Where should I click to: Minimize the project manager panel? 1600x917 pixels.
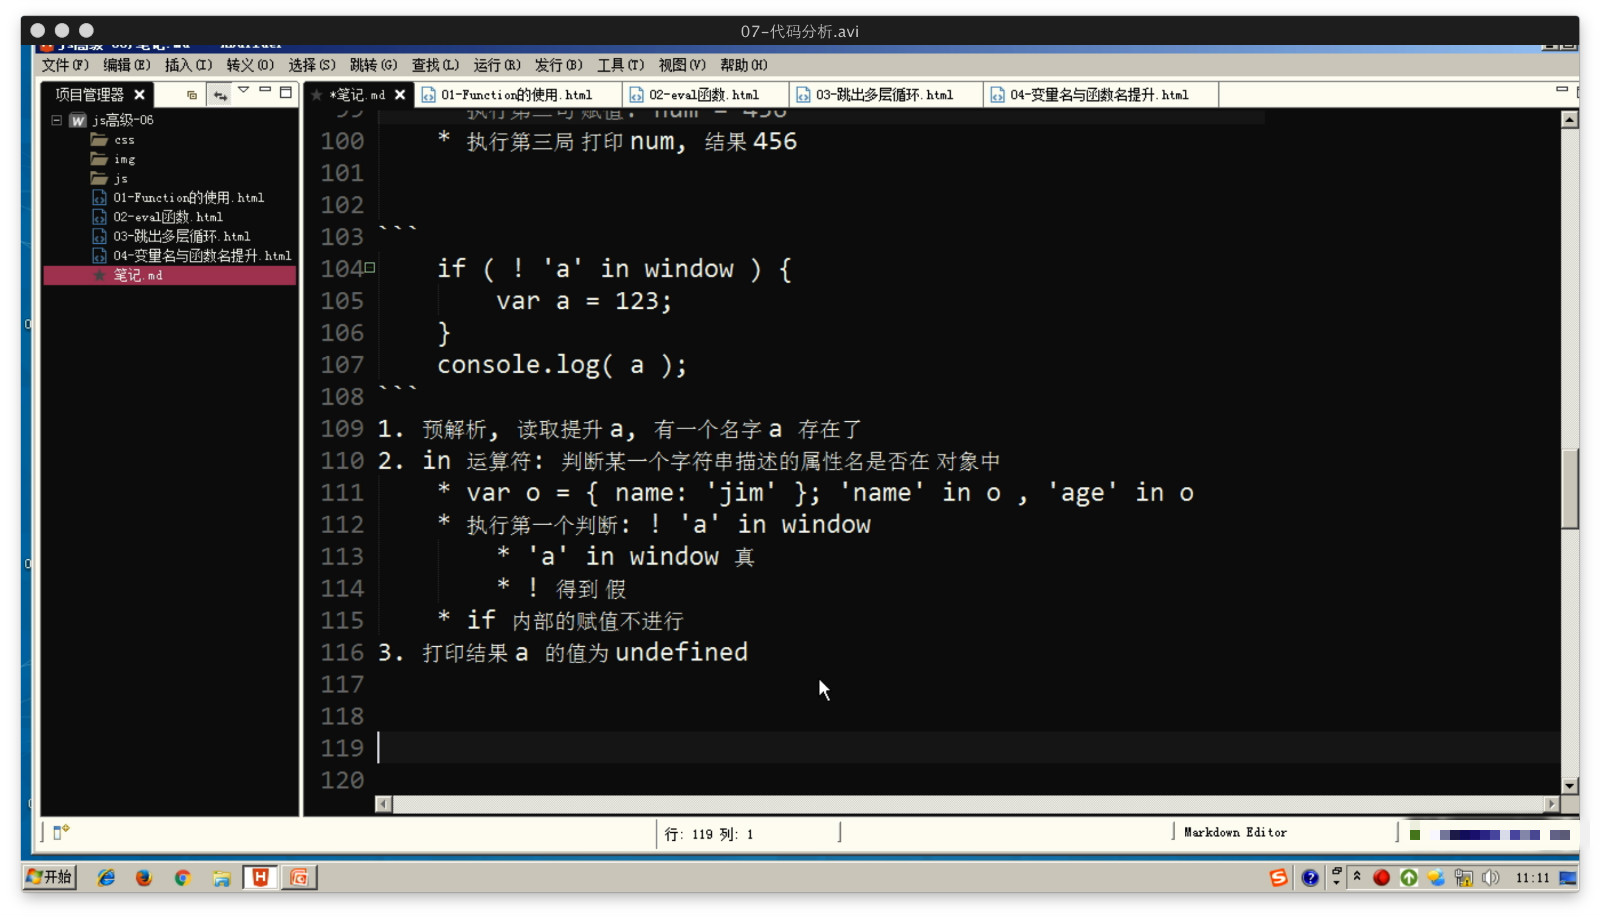click(x=265, y=90)
